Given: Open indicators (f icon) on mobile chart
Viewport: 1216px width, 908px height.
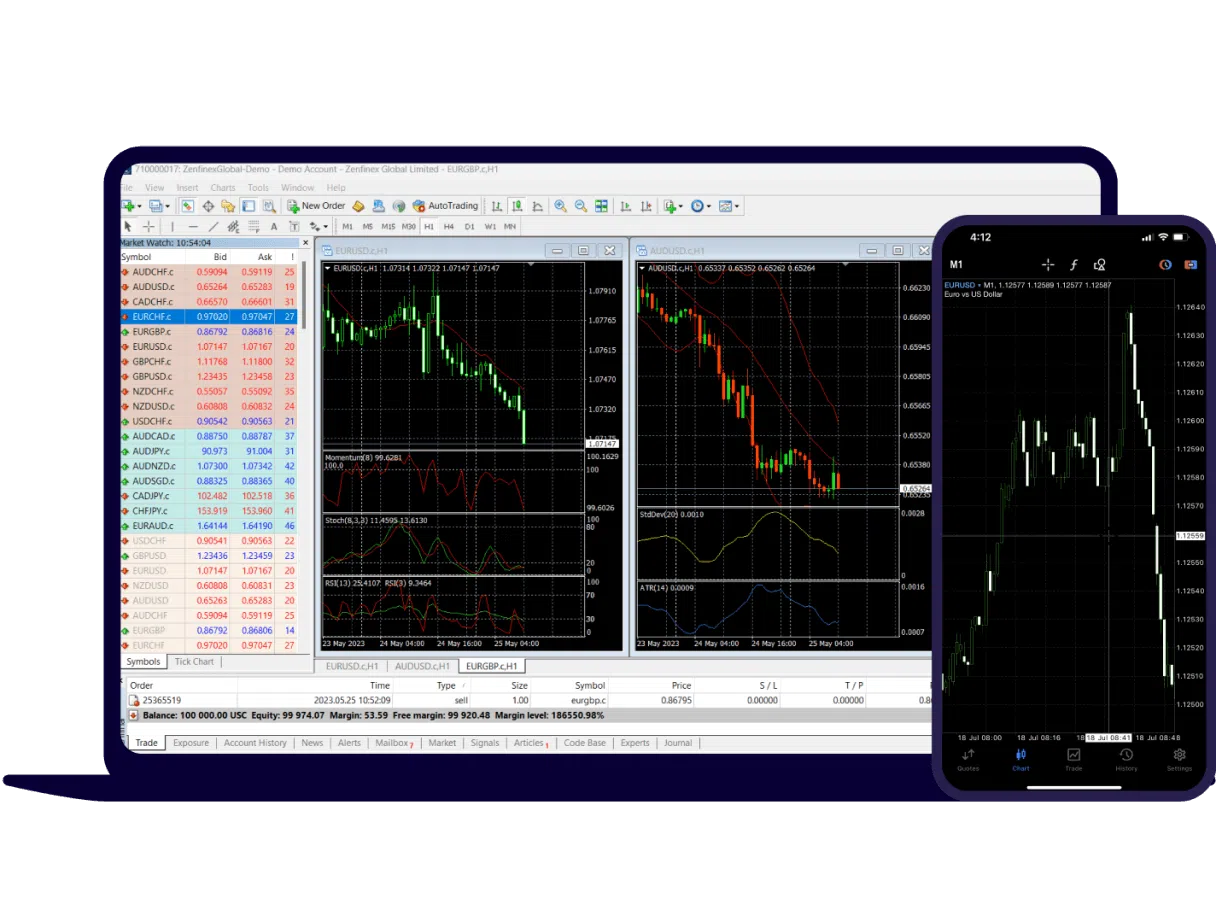Looking at the screenshot, I should click(x=1074, y=265).
